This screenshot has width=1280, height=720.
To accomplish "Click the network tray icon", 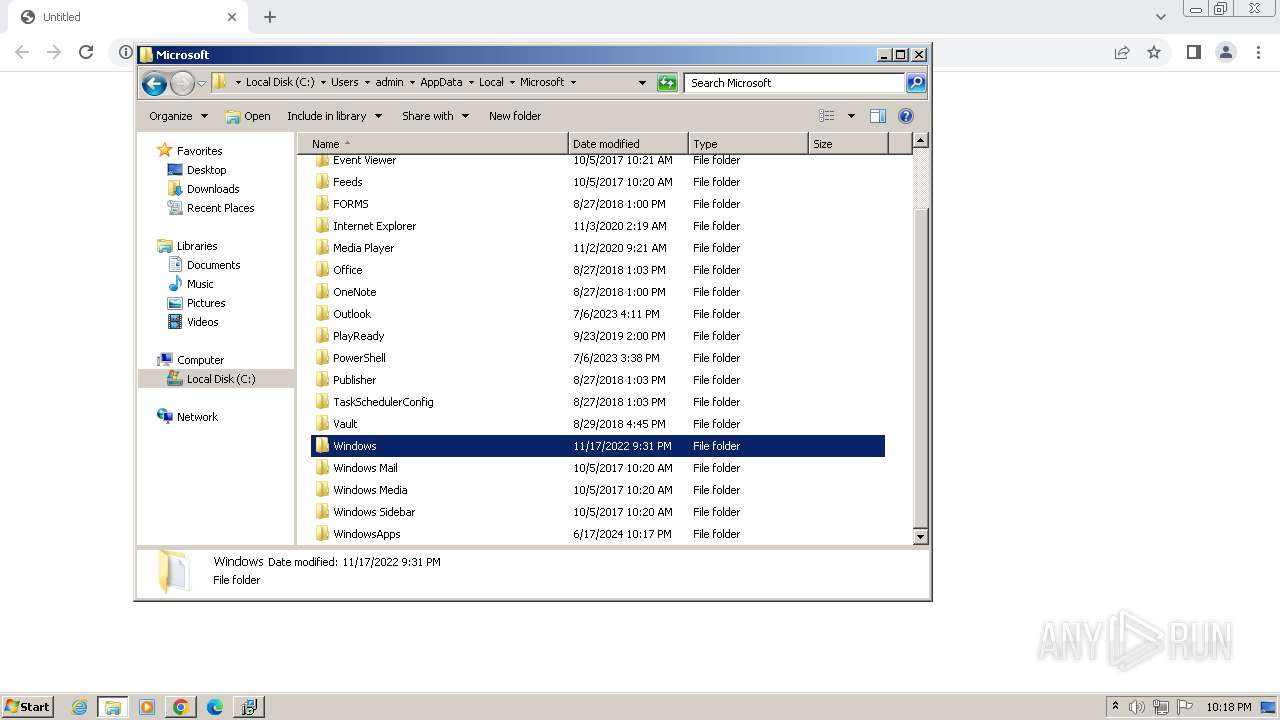I will click(1161, 707).
